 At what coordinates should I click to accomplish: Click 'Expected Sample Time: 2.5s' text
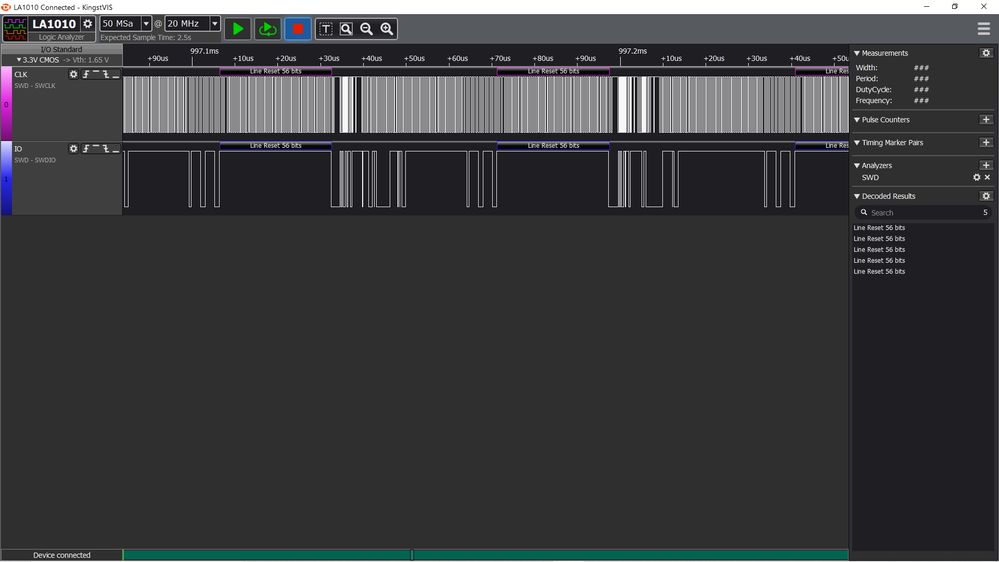point(146,37)
